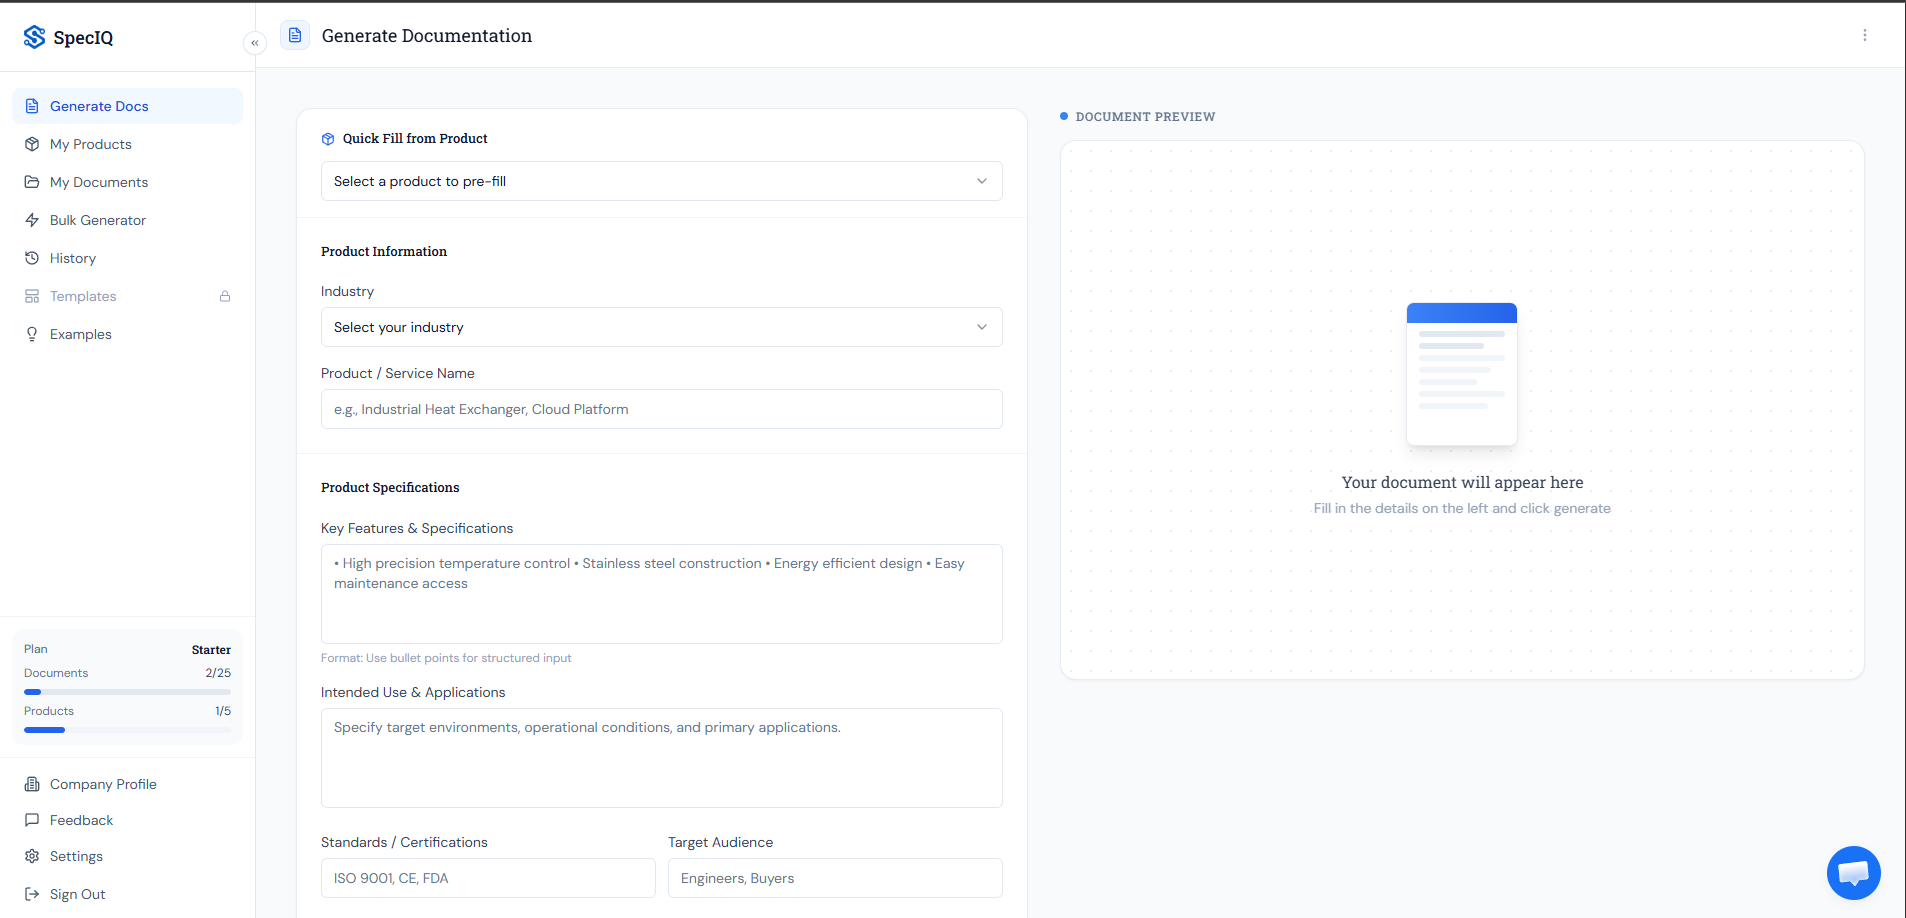Go to Settings
The image size is (1906, 918).
click(x=127, y=856)
